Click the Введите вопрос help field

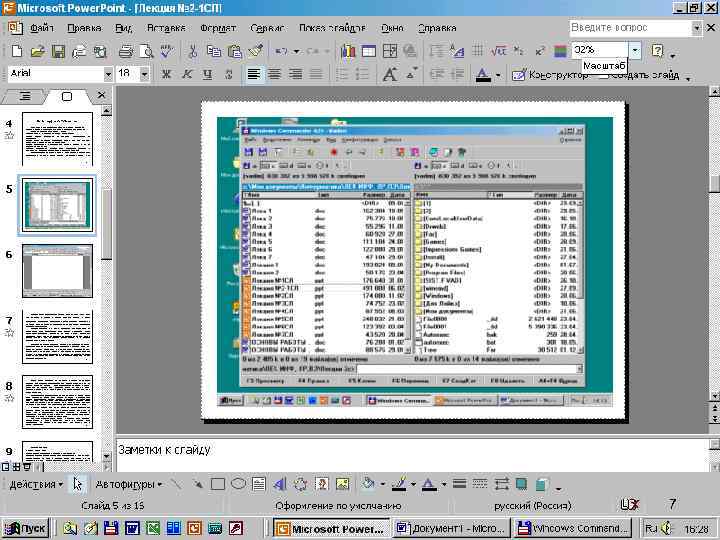click(630, 28)
